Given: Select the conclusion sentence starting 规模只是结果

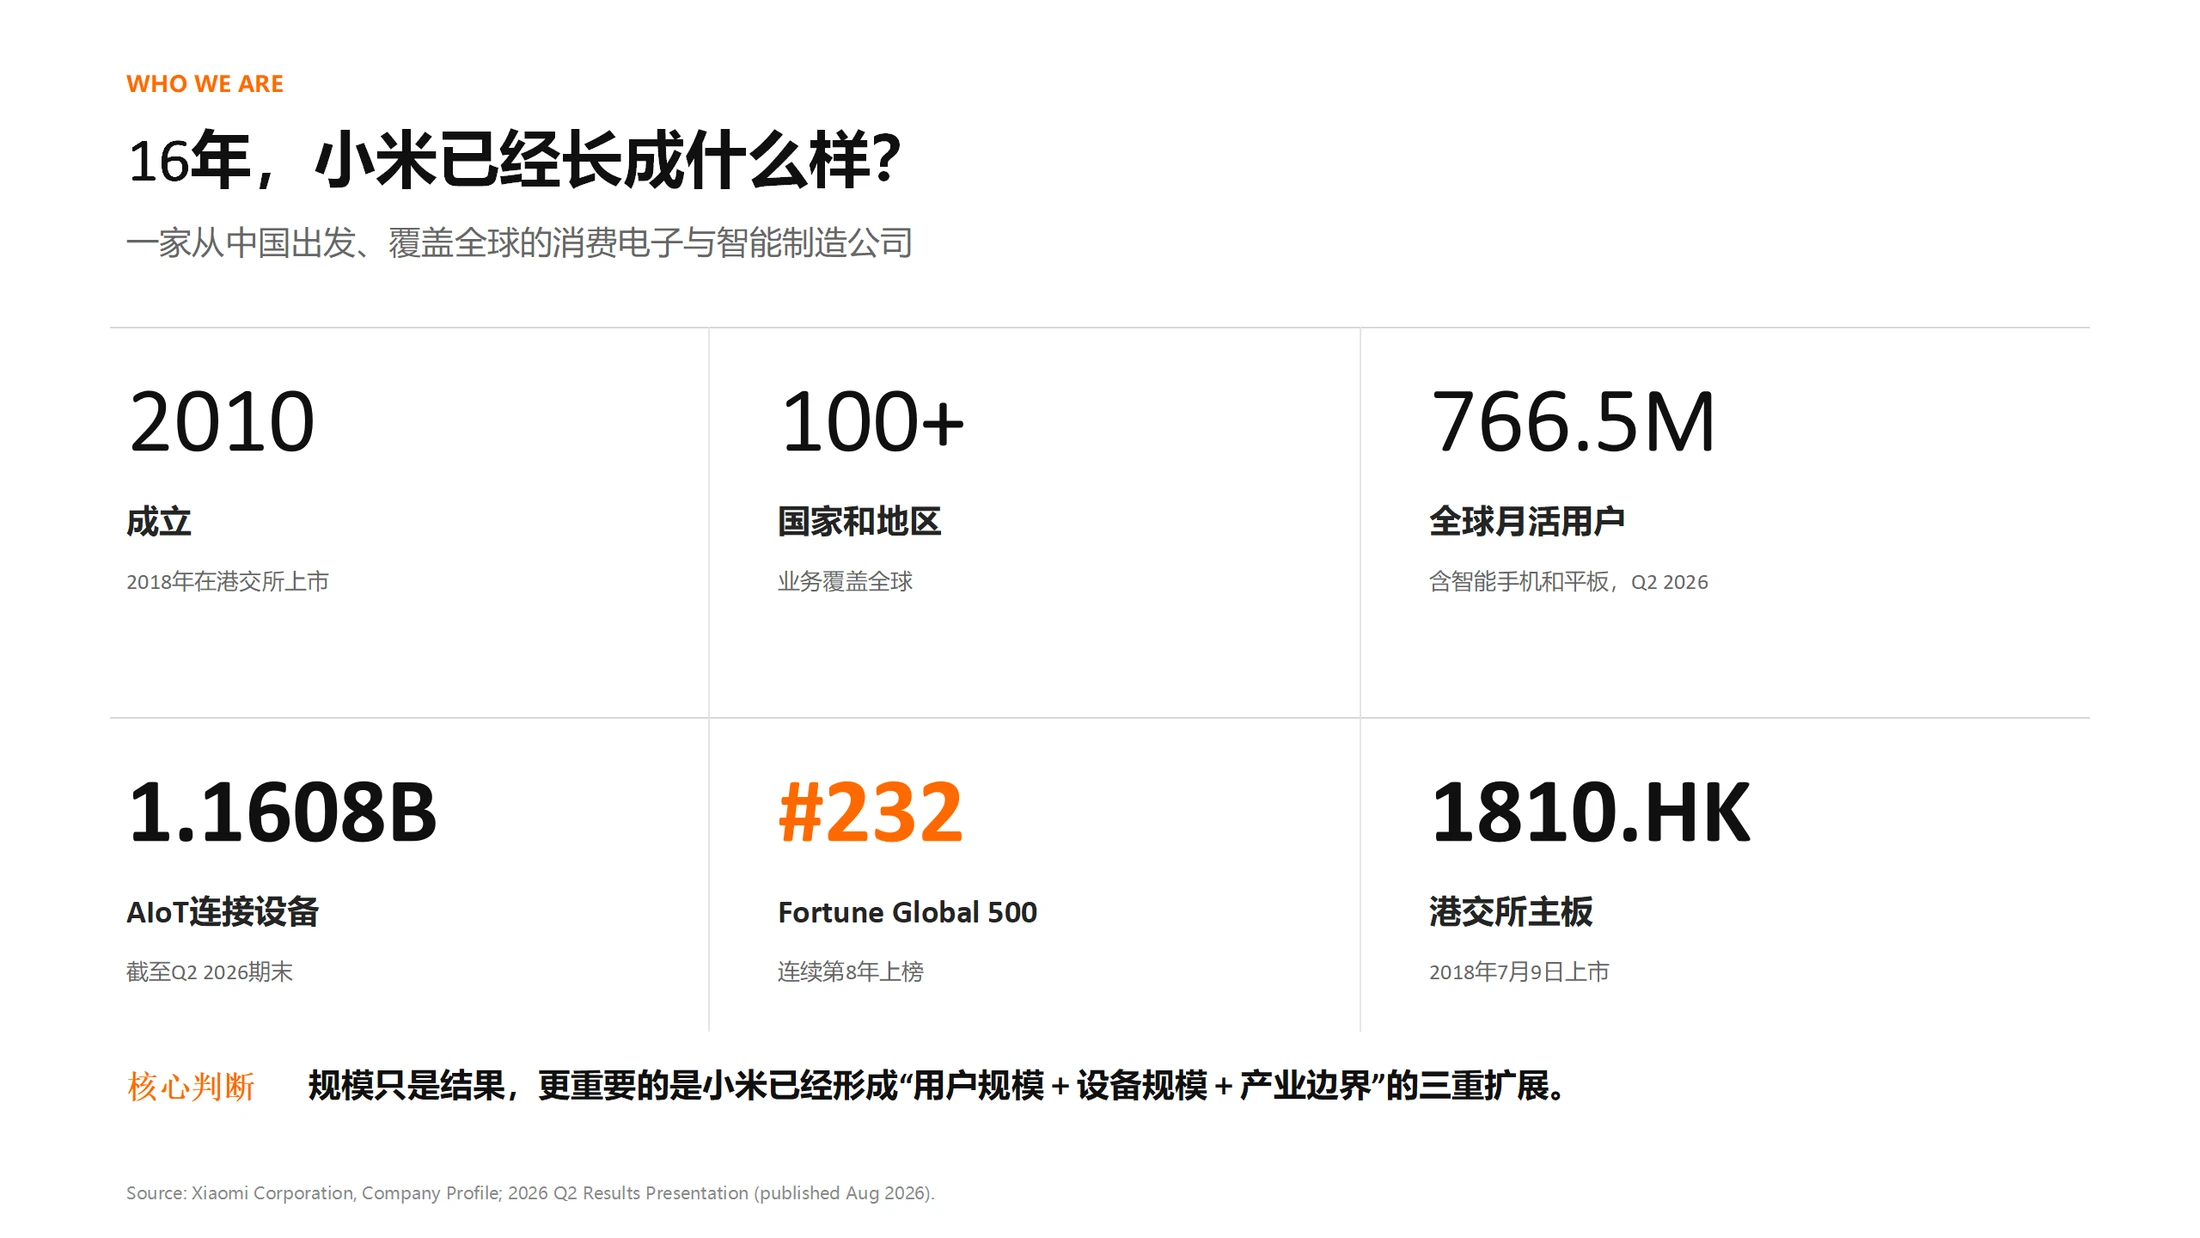Looking at the screenshot, I should (x=939, y=1086).
